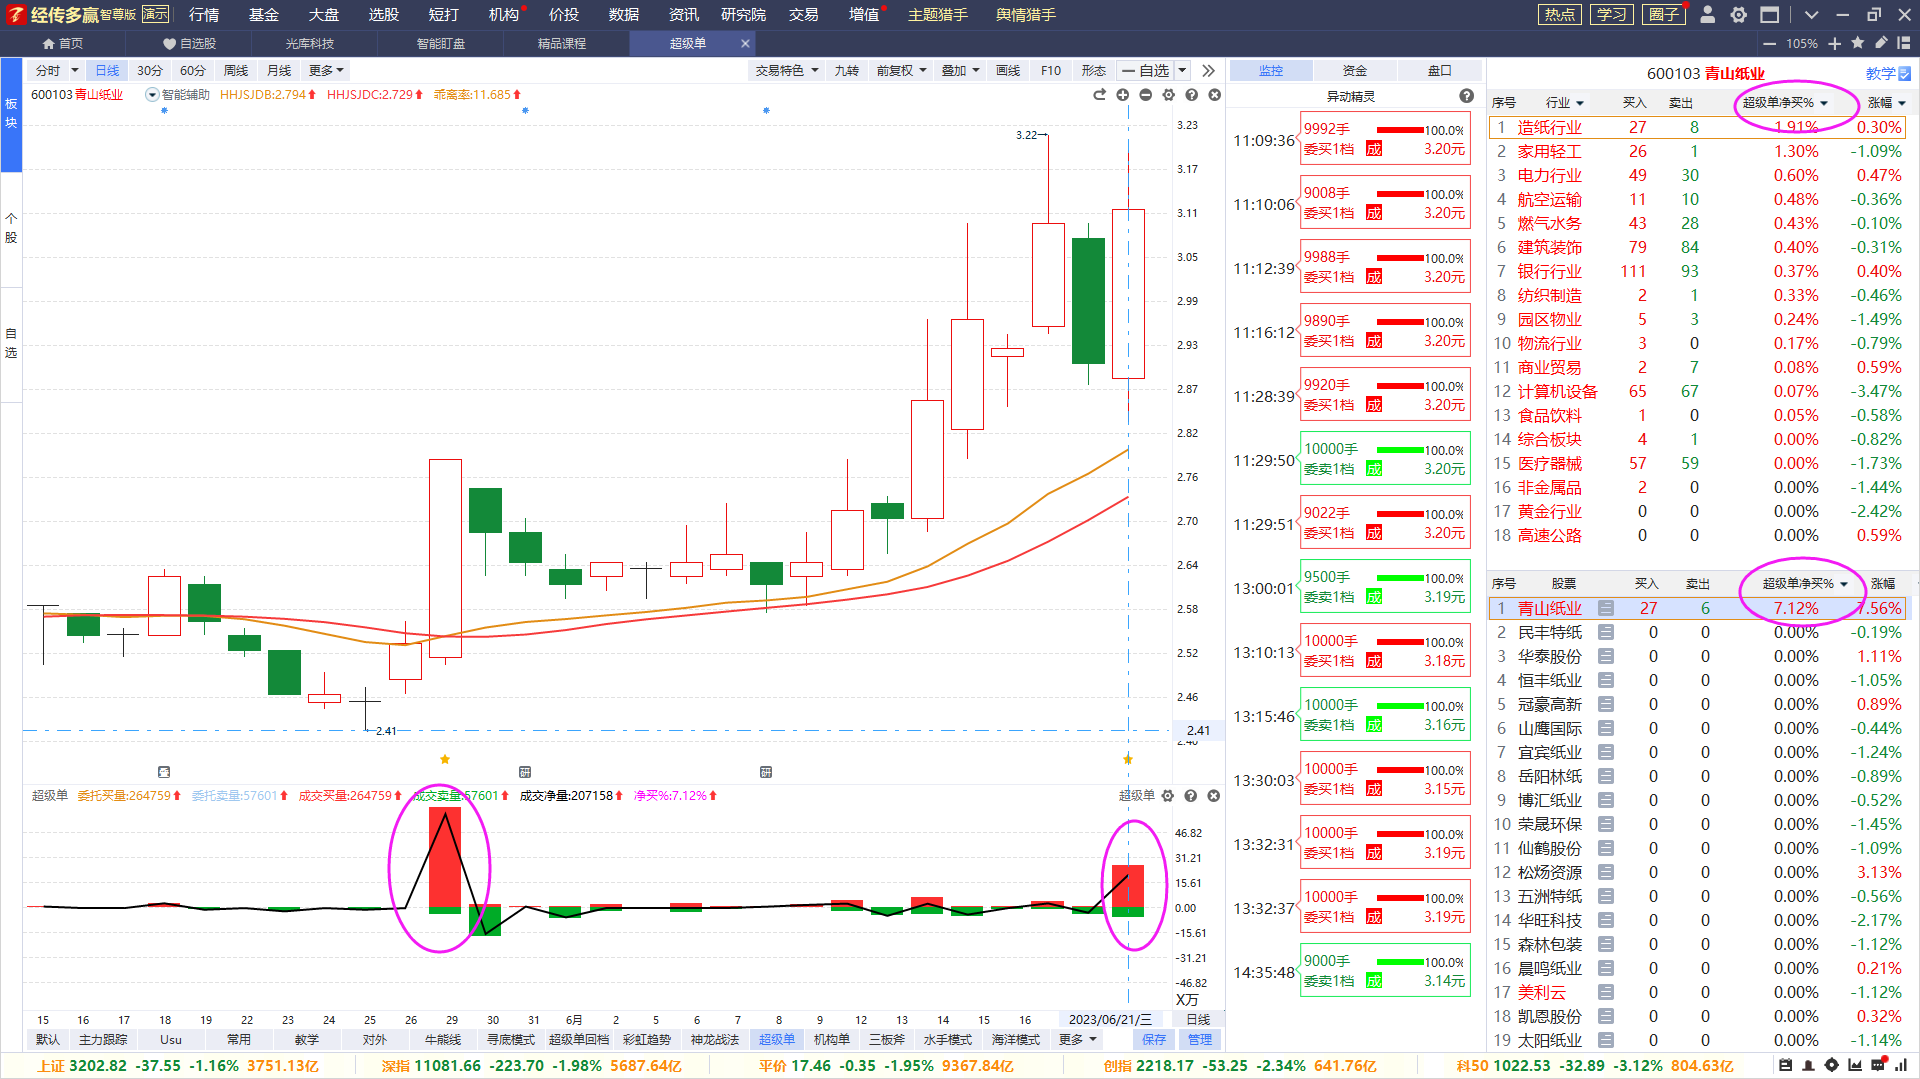Click the 热点 button

[1559, 15]
